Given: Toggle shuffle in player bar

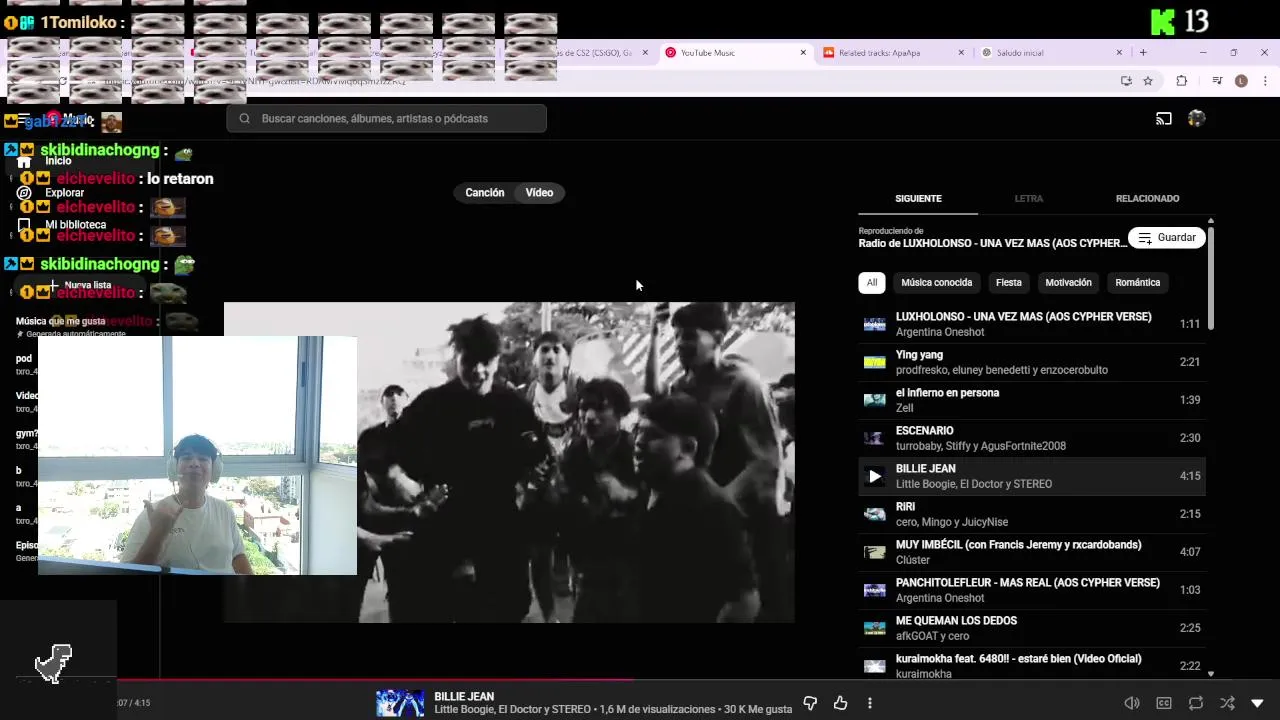Looking at the screenshot, I should (x=1228, y=704).
